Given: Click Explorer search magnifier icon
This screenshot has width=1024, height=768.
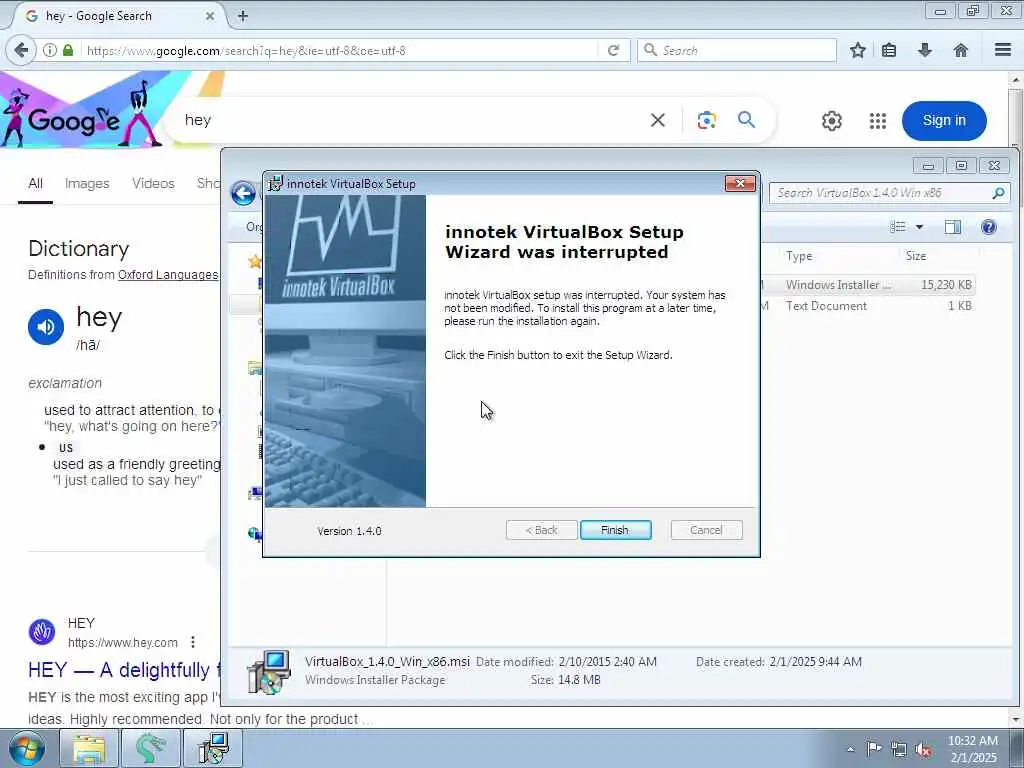Looking at the screenshot, I should (998, 193).
